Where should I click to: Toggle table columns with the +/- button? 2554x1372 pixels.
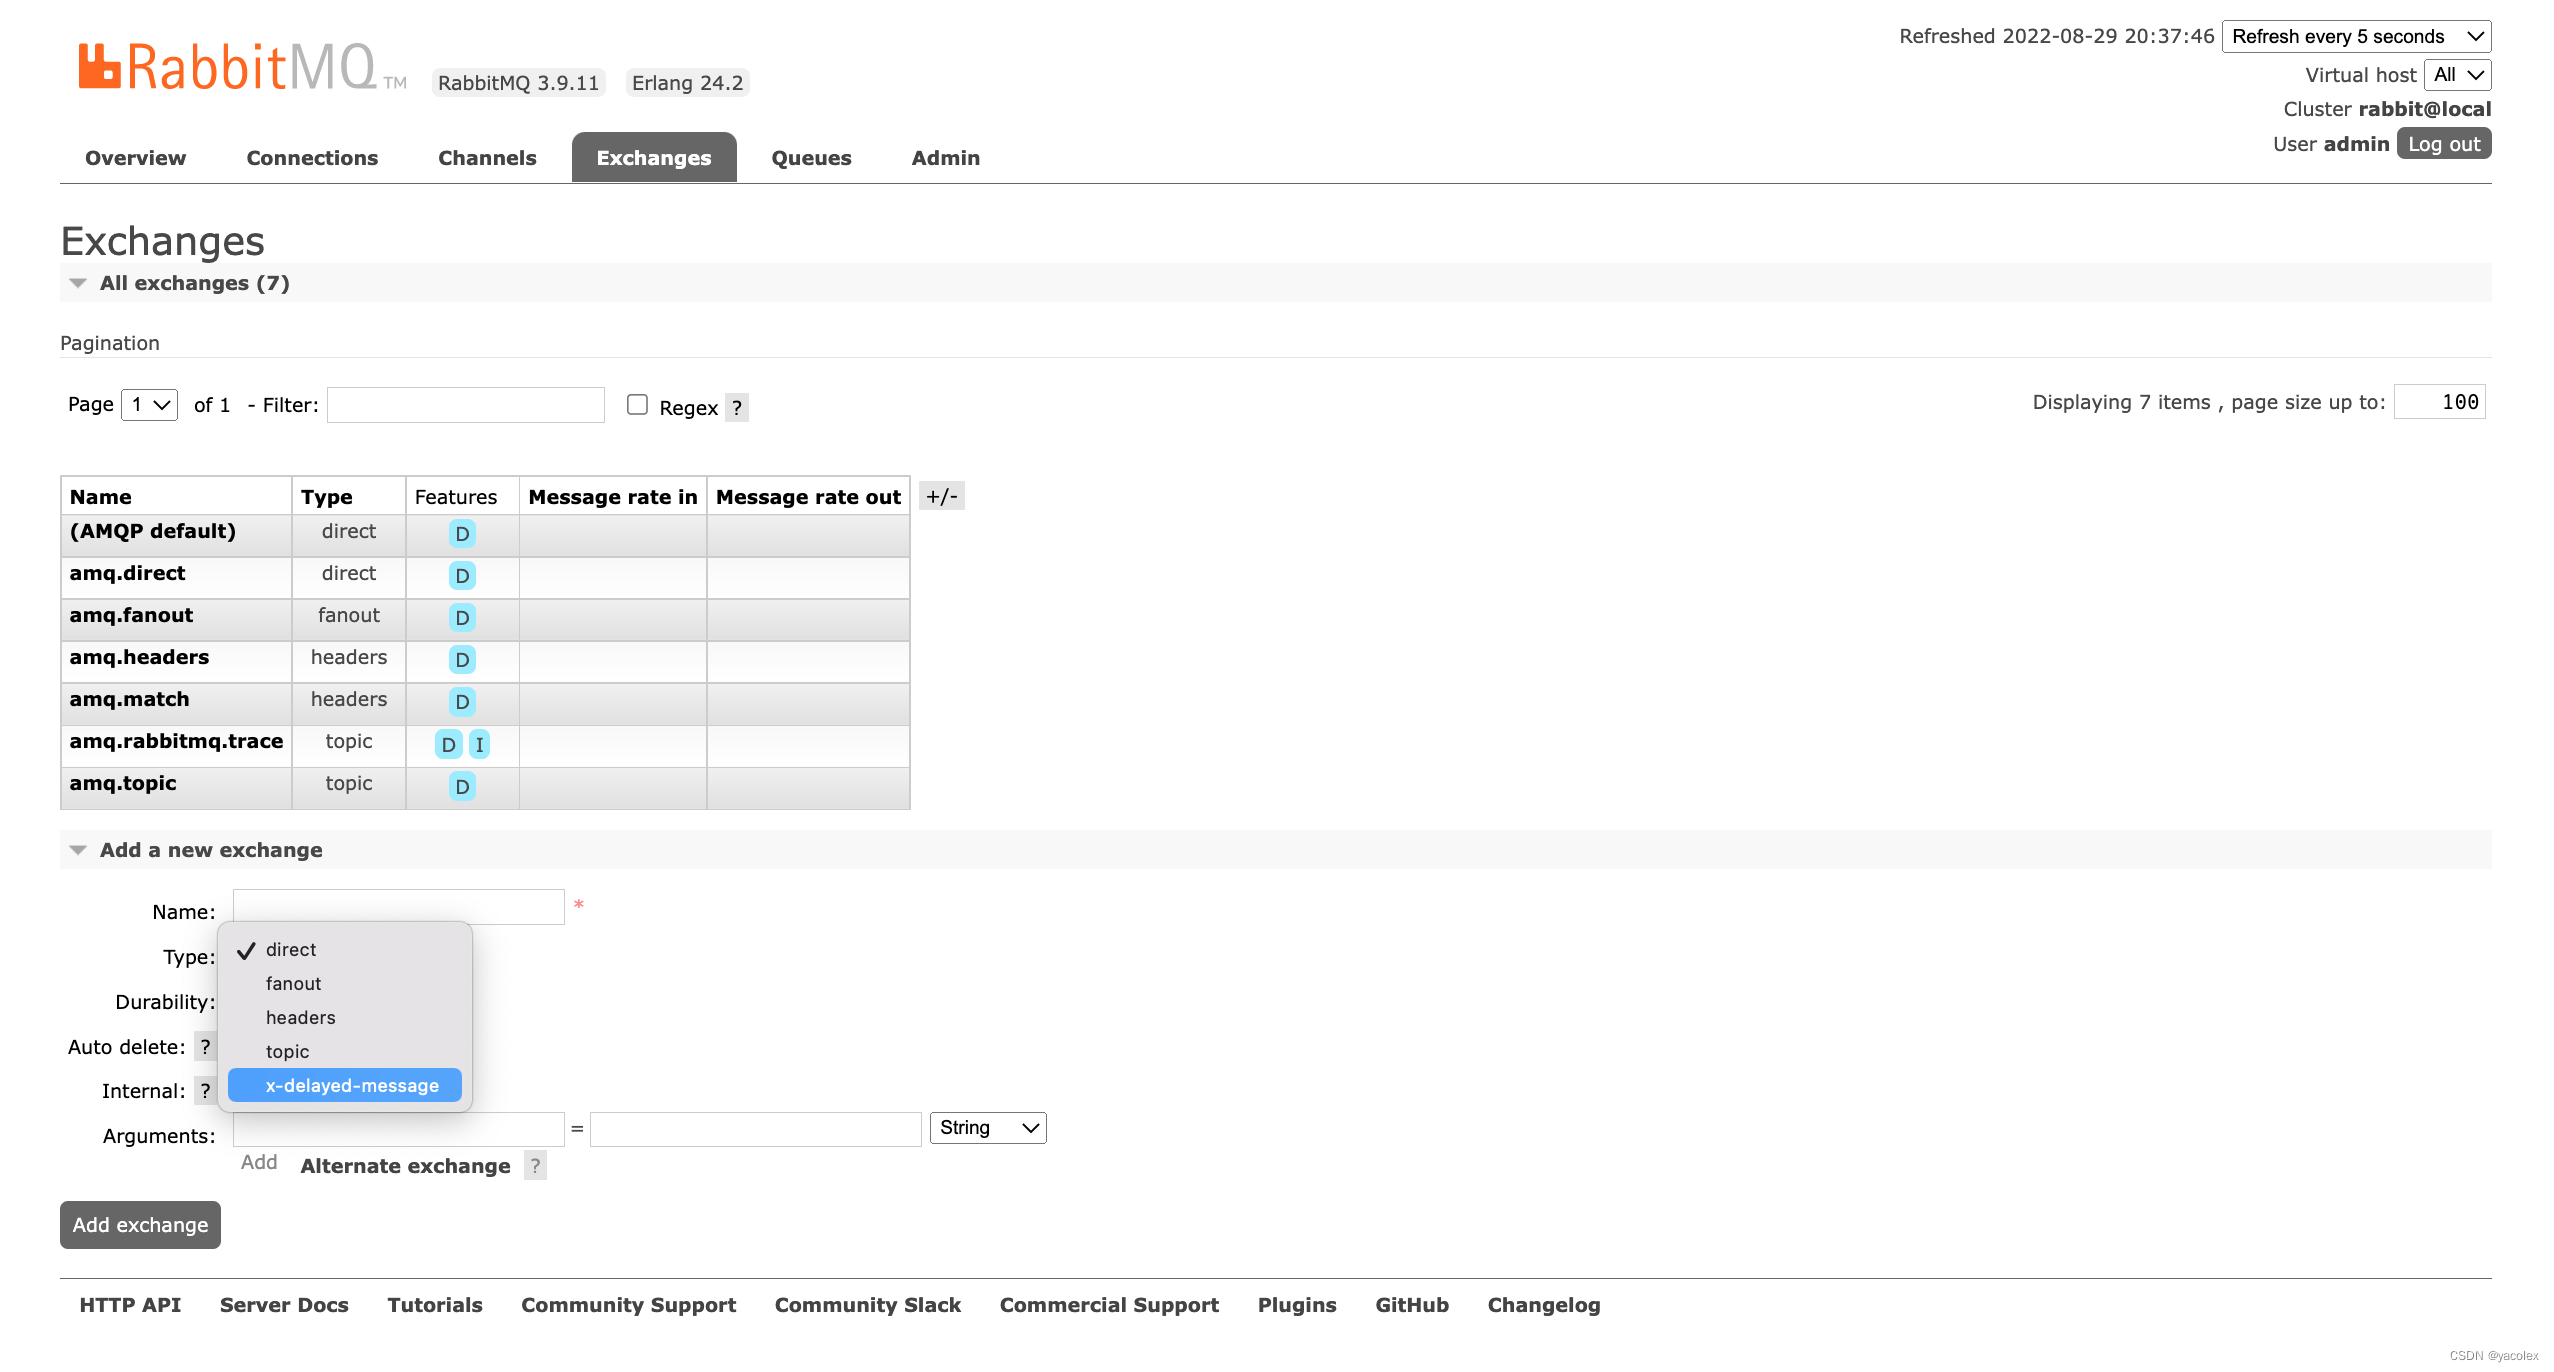(x=941, y=496)
